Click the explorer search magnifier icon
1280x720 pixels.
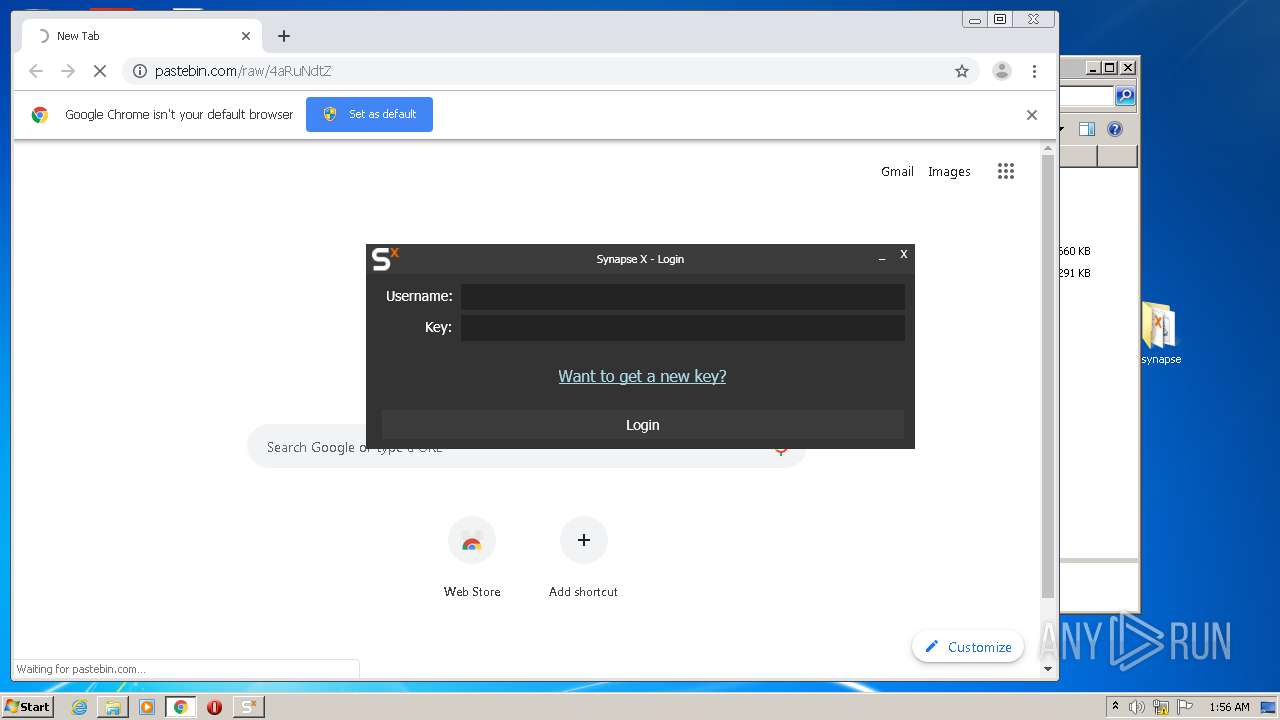[x=1125, y=96]
